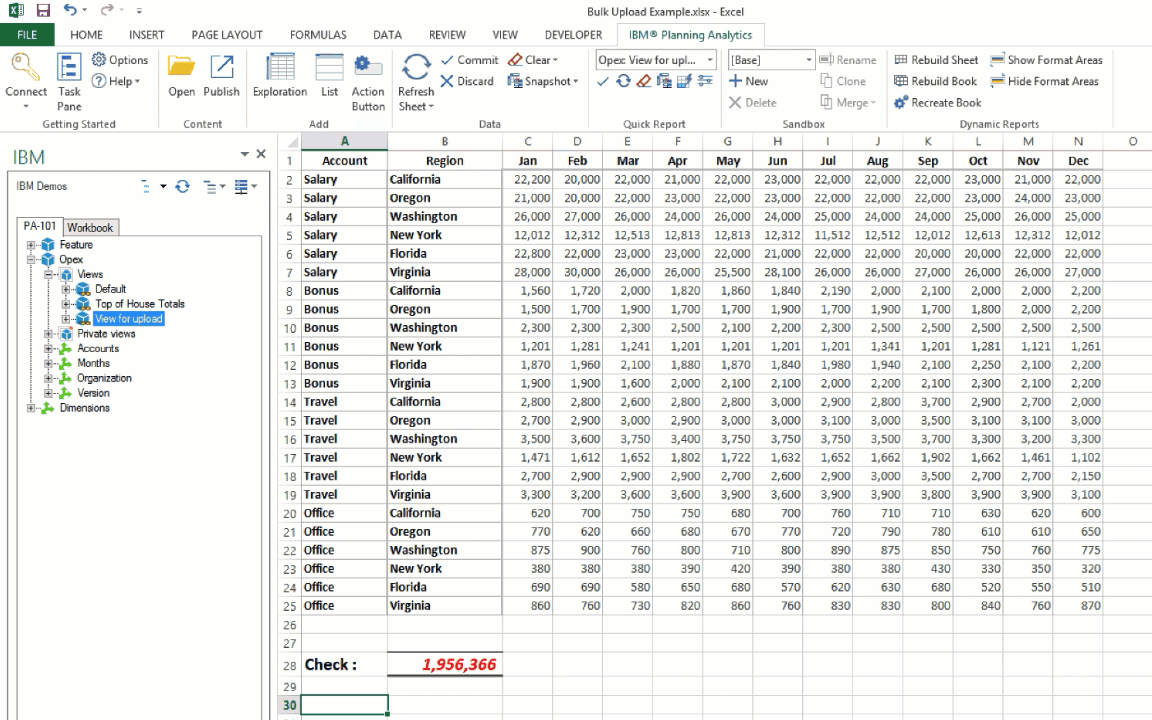This screenshot has width=1152, height=720.
Task: Click the Region header cell
Action: pyautogui.click(x=445, y=161)
